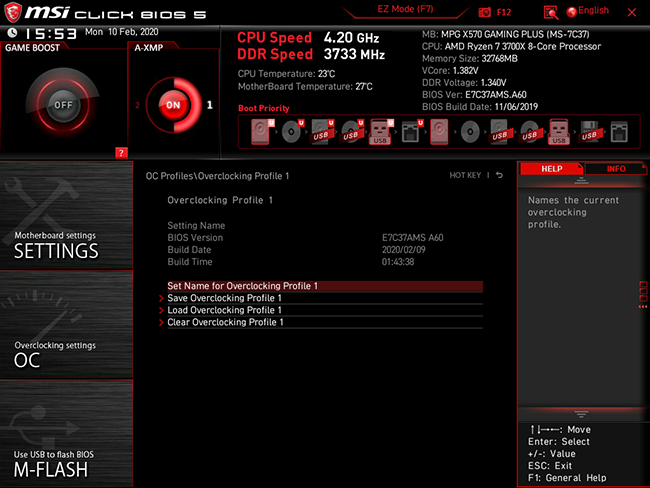The height and width of the screenshot is (488, 650).
Task: Click the clock icon next to the time
Action: pyautogui.click(x=12, y=32)
